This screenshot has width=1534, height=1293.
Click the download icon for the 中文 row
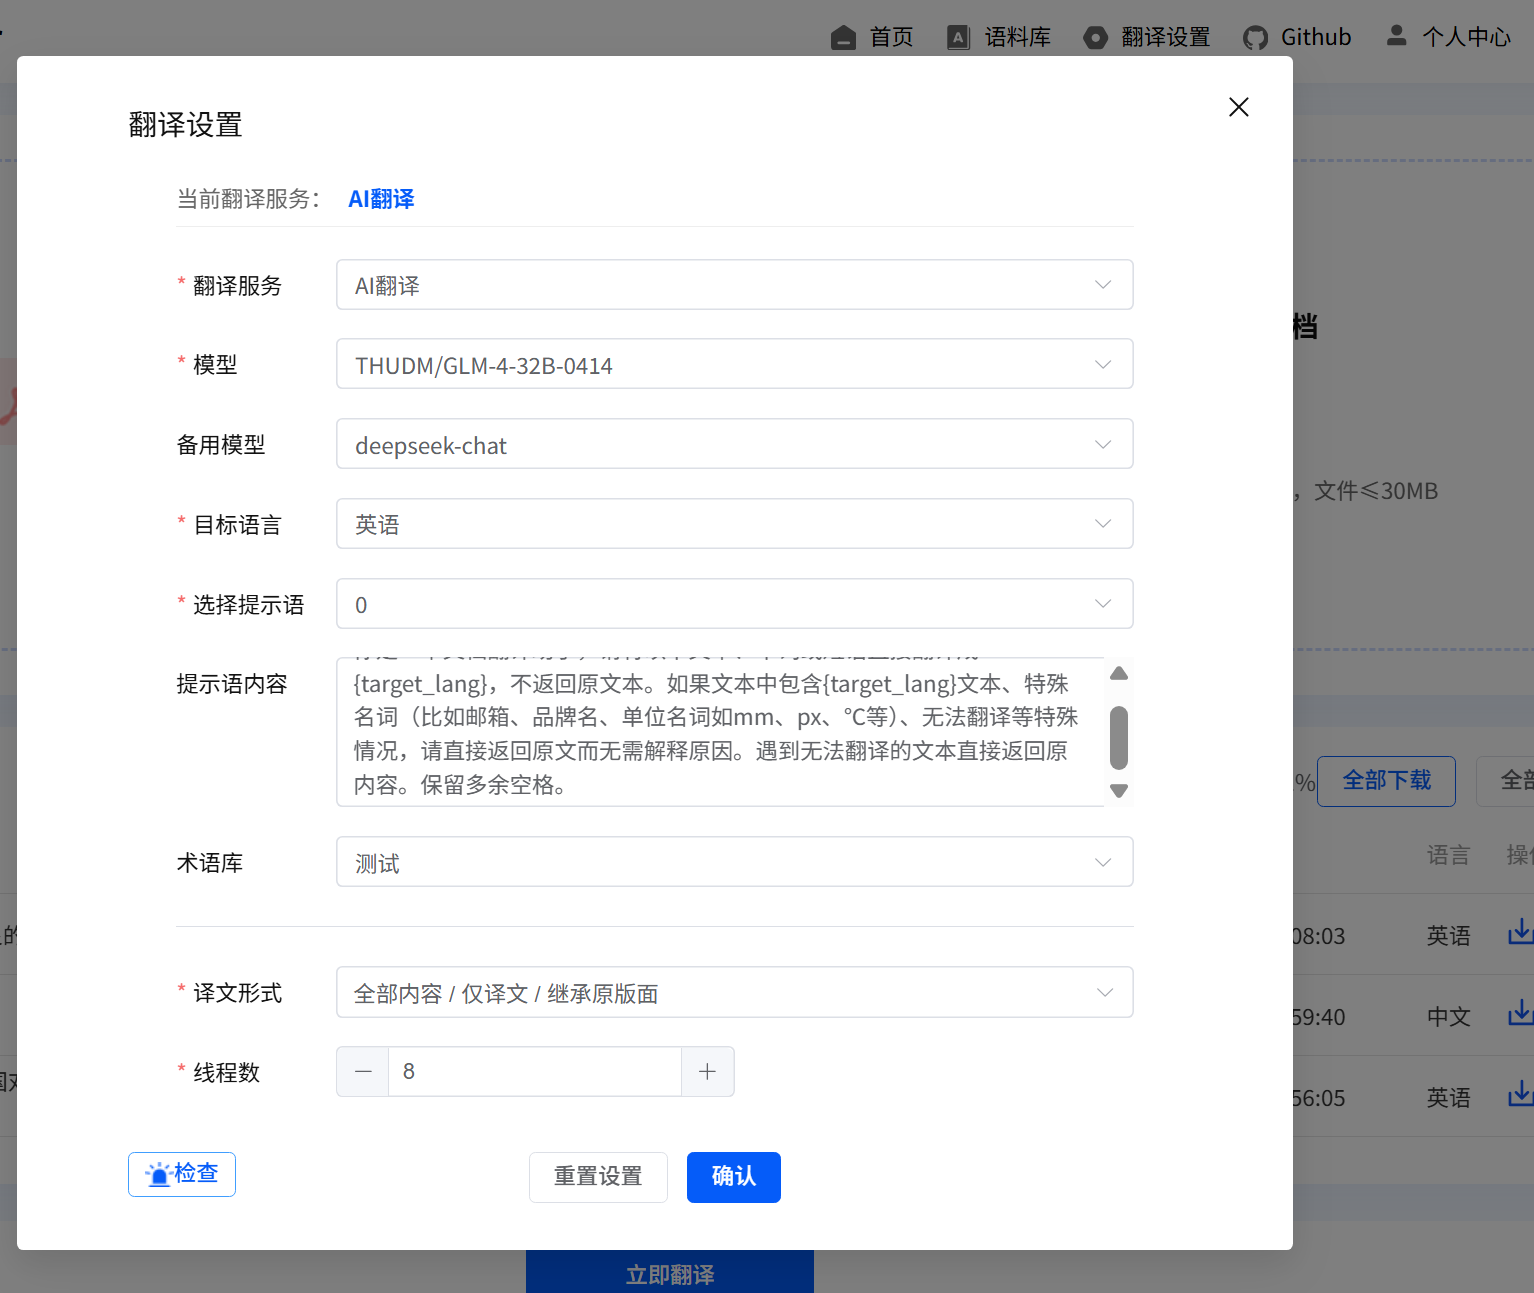tap(1521, 1012)
